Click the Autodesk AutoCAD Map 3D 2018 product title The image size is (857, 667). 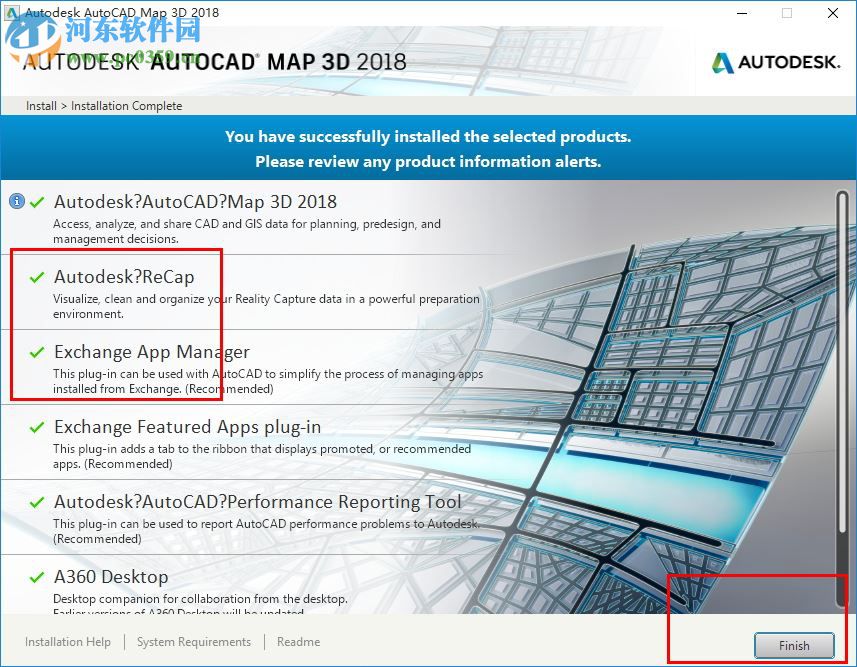click(196, 202)
